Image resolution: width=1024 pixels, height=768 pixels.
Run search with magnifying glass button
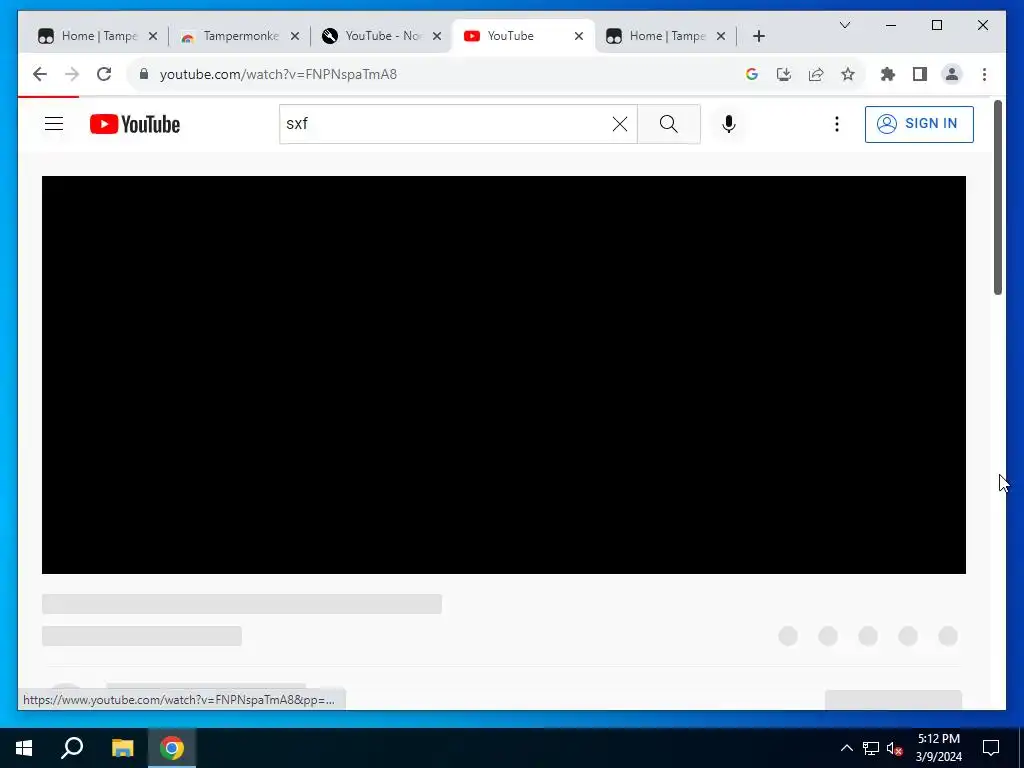[669, 124]
